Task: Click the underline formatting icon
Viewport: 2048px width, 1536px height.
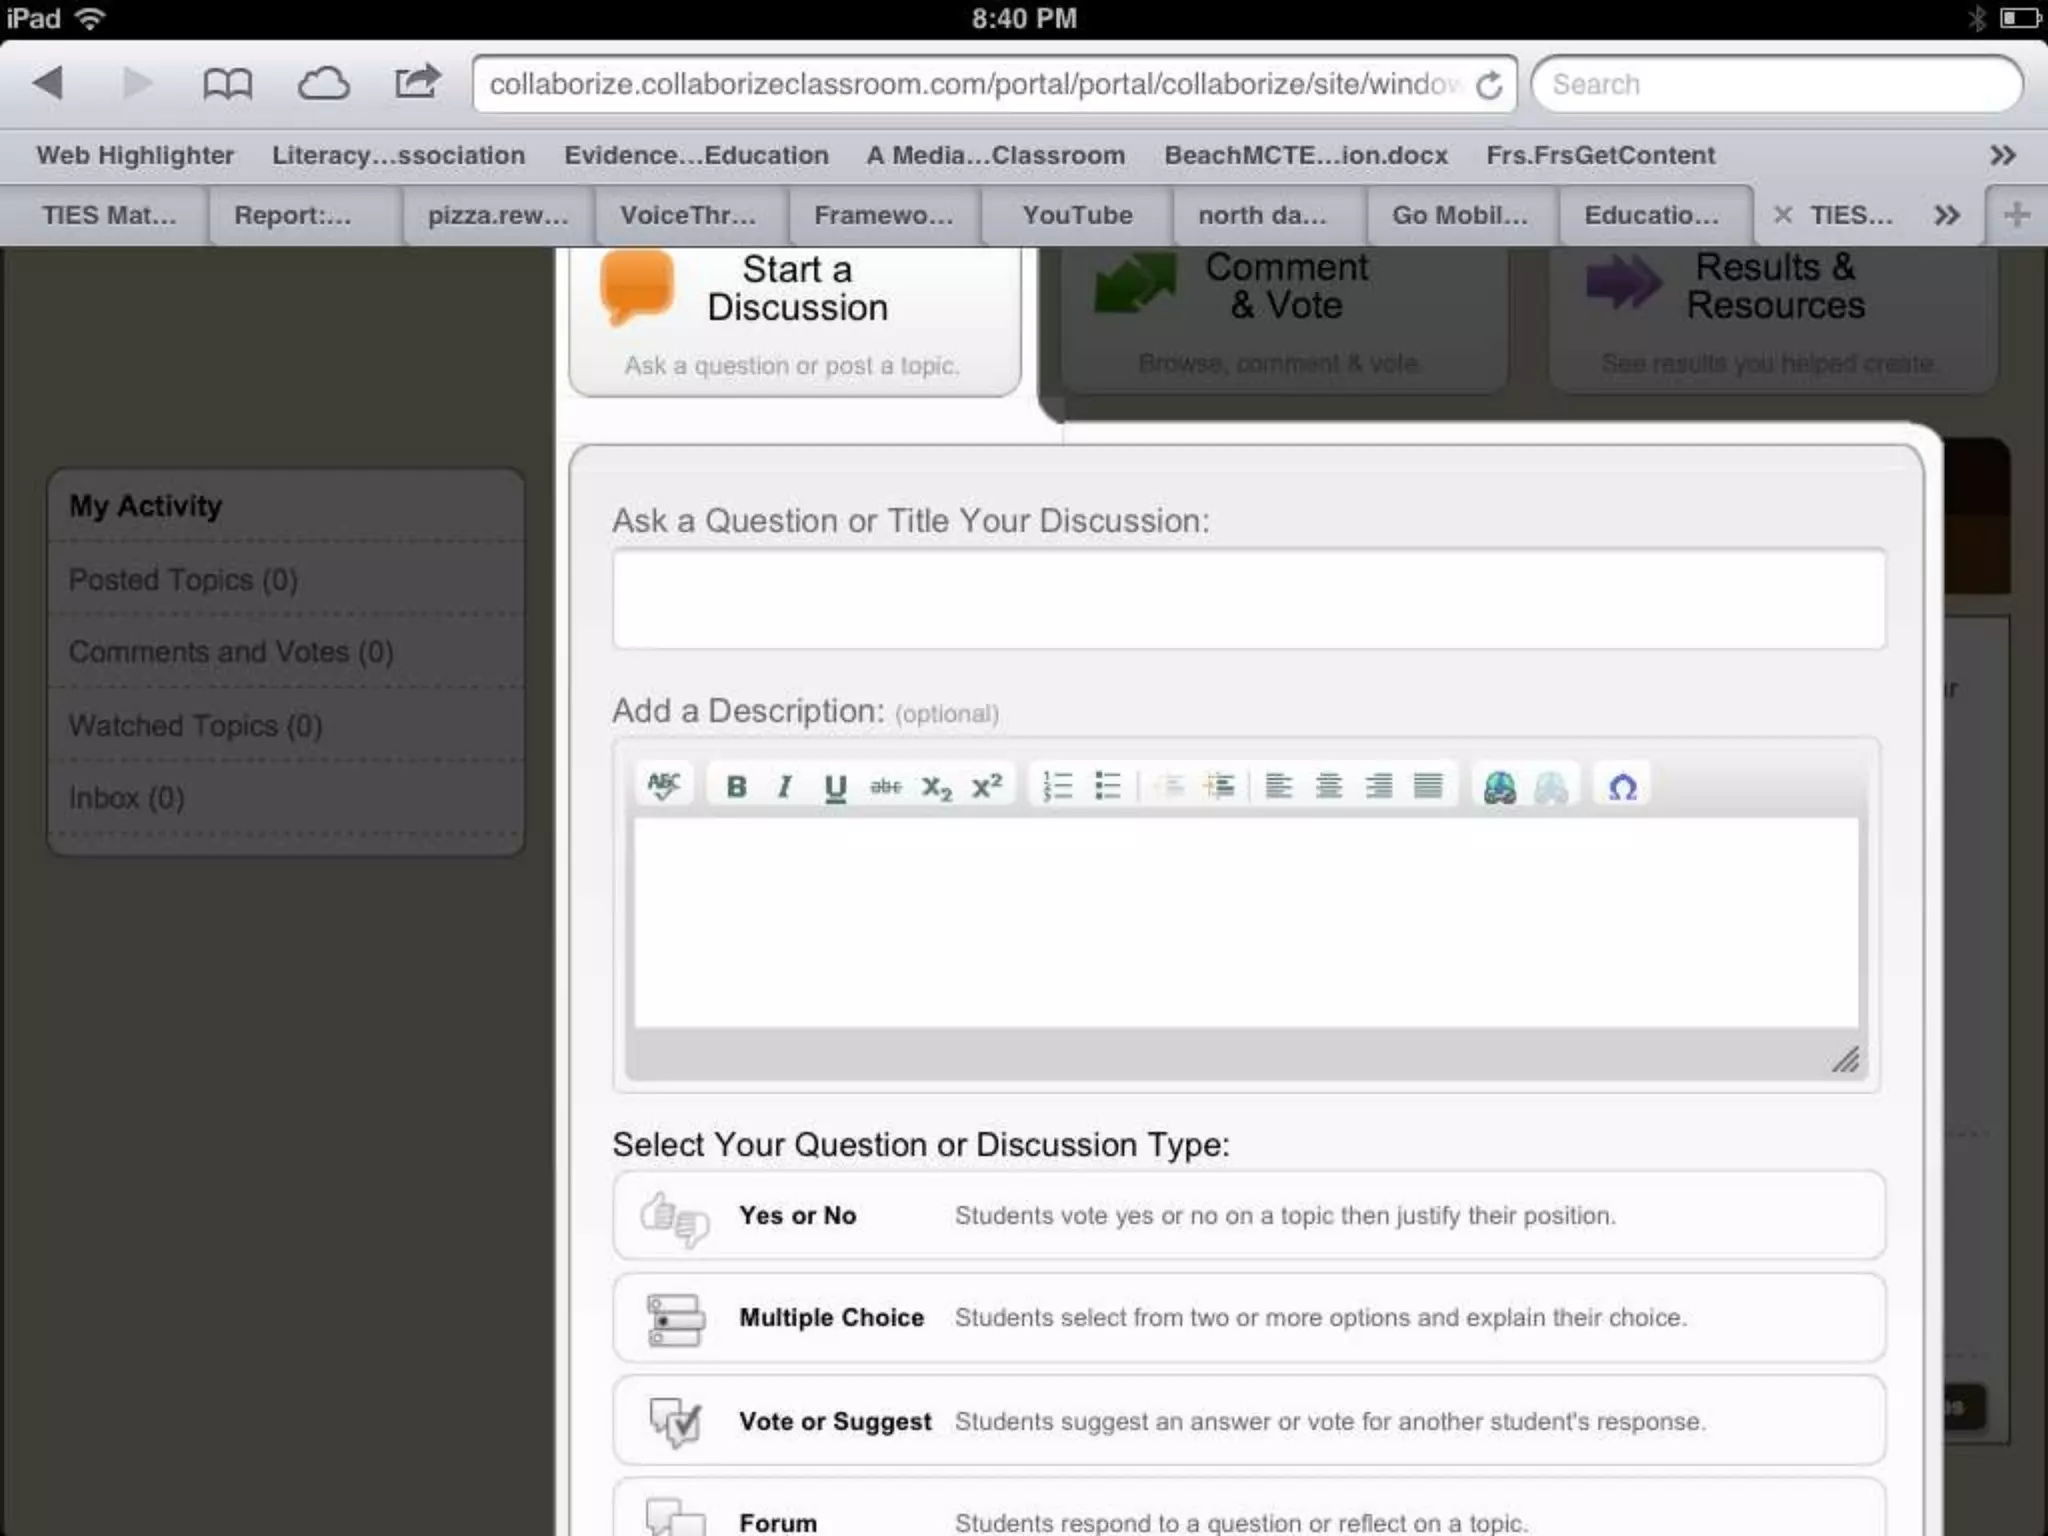Action: [835, 787]
